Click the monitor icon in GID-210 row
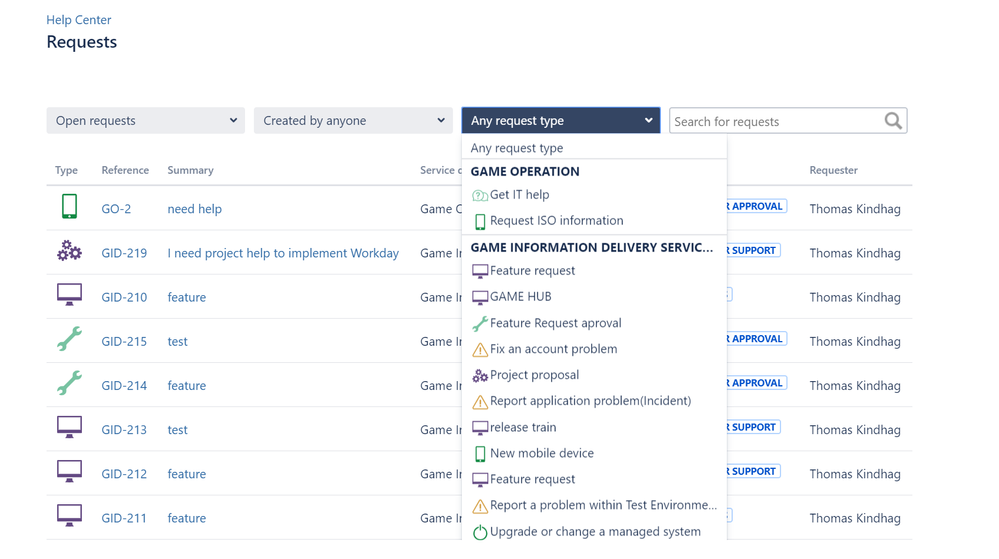999x559 pixels. 69,294
